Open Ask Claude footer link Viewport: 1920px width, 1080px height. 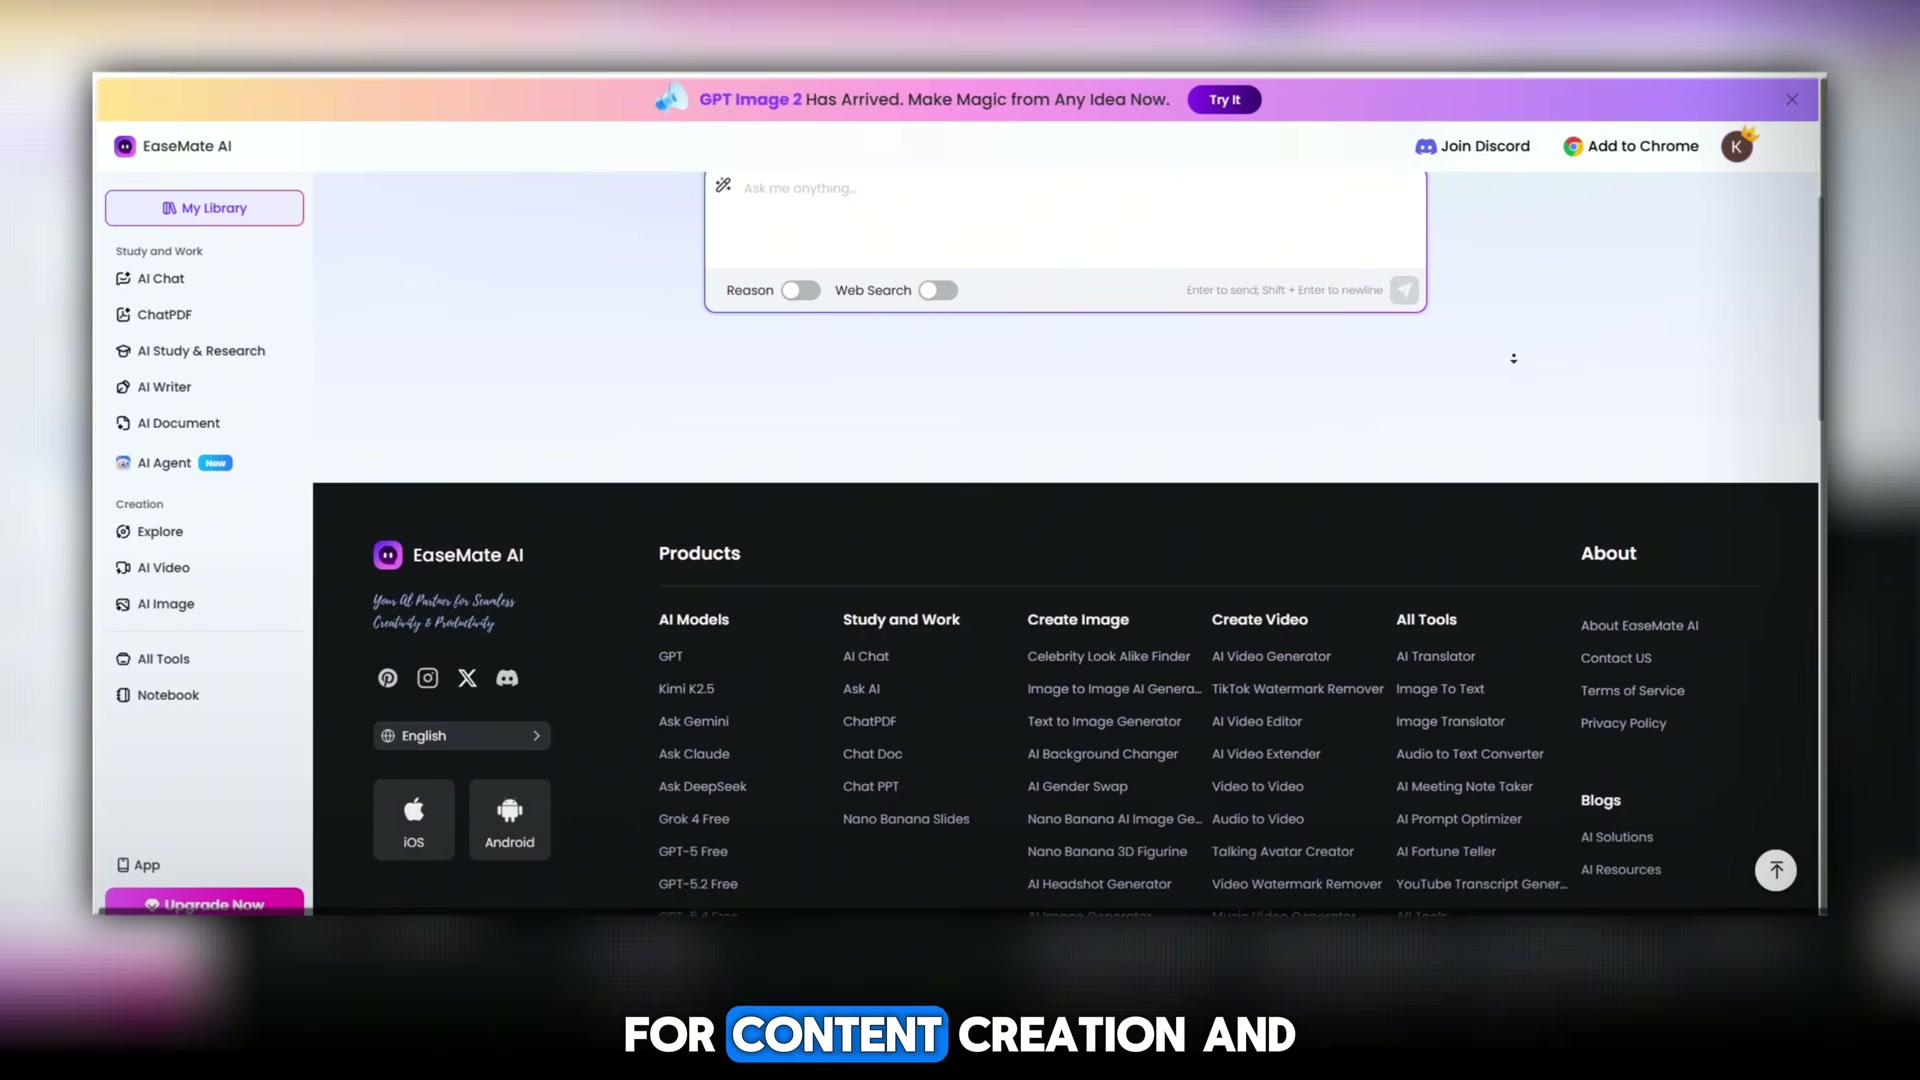tap(694, 754)
